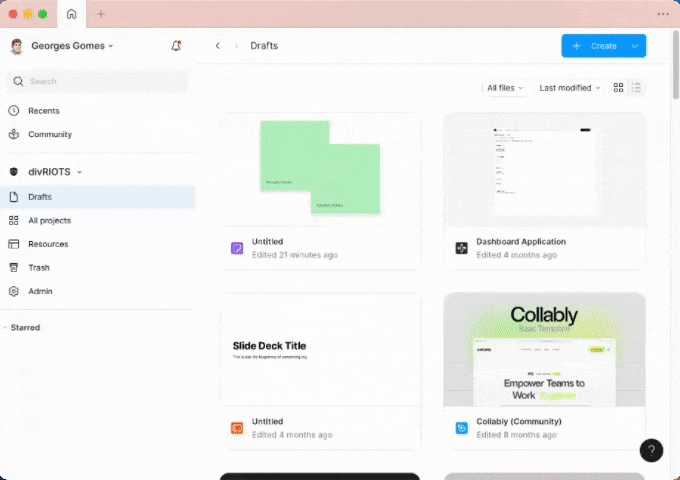680x480 pixels.
Task: Click 'Untitled' edited 21 minutes ago
Action: tap(268, 242)
